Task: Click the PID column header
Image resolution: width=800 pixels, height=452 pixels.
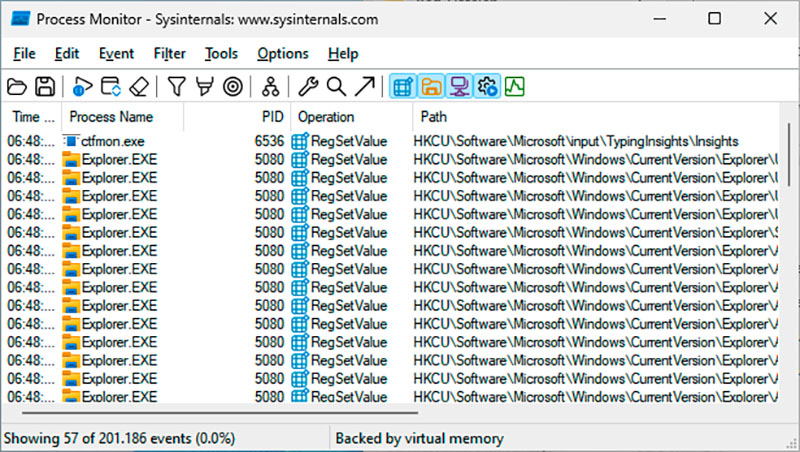Action: (237, 117)
